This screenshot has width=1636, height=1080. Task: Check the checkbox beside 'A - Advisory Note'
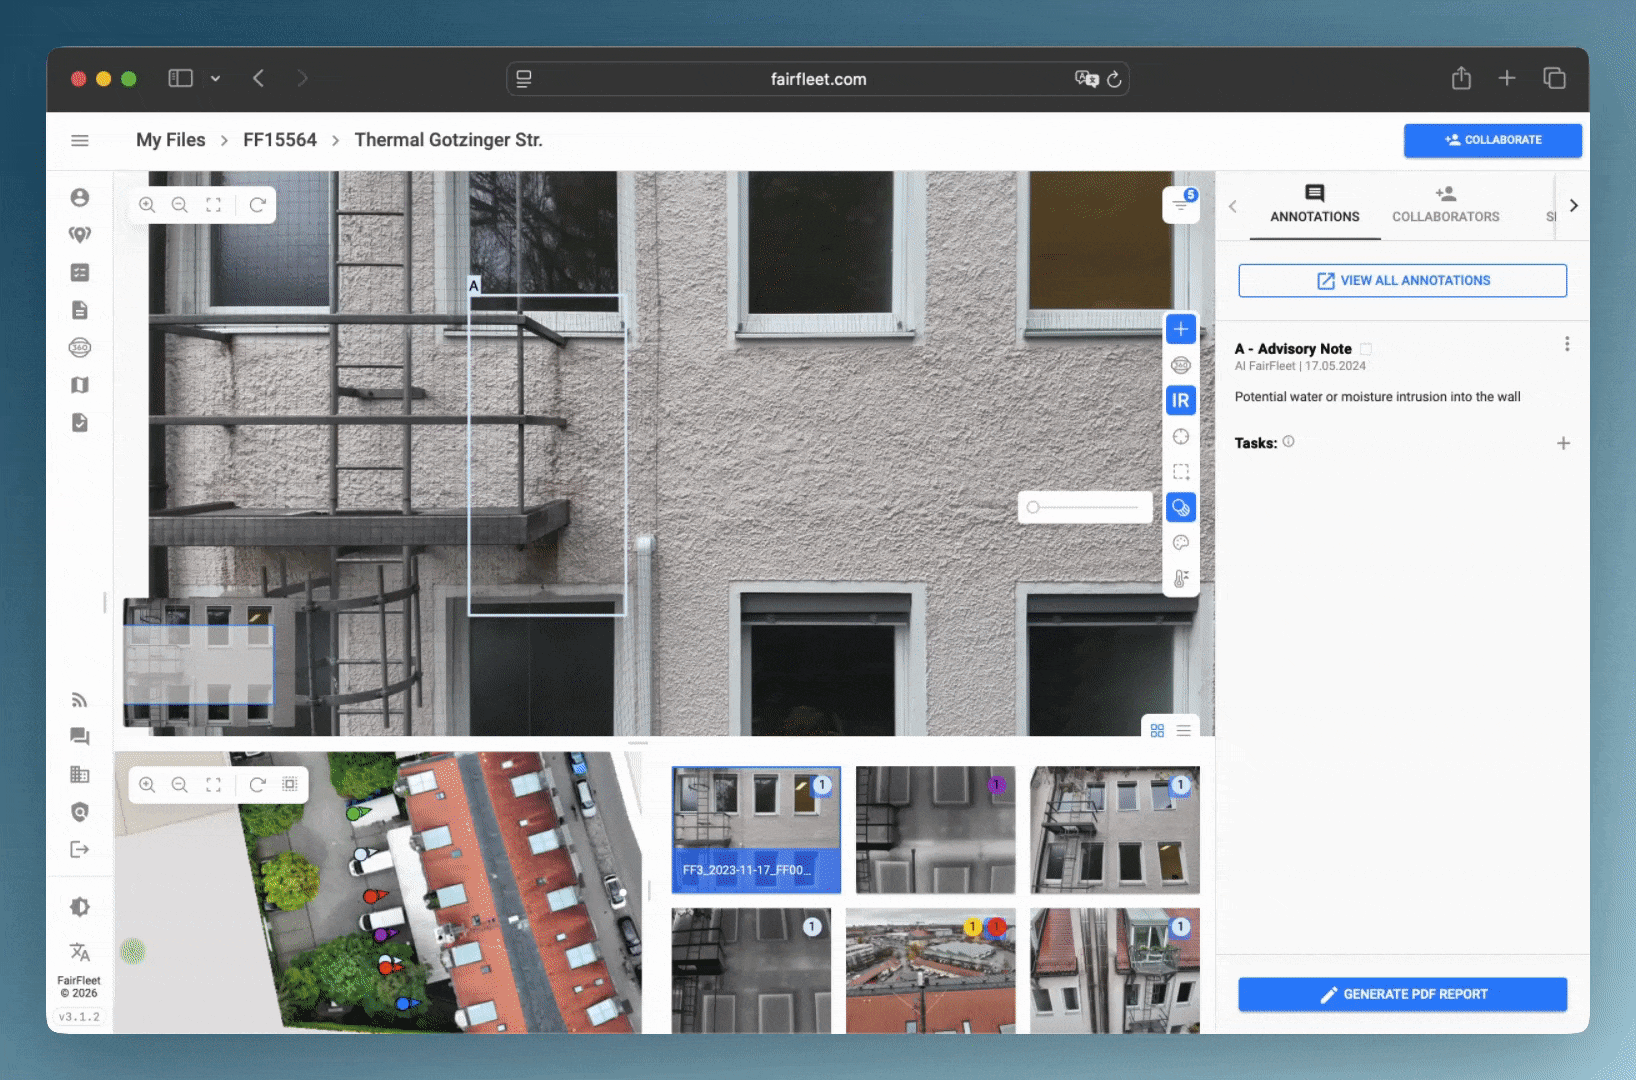[x=1366, y=349]
